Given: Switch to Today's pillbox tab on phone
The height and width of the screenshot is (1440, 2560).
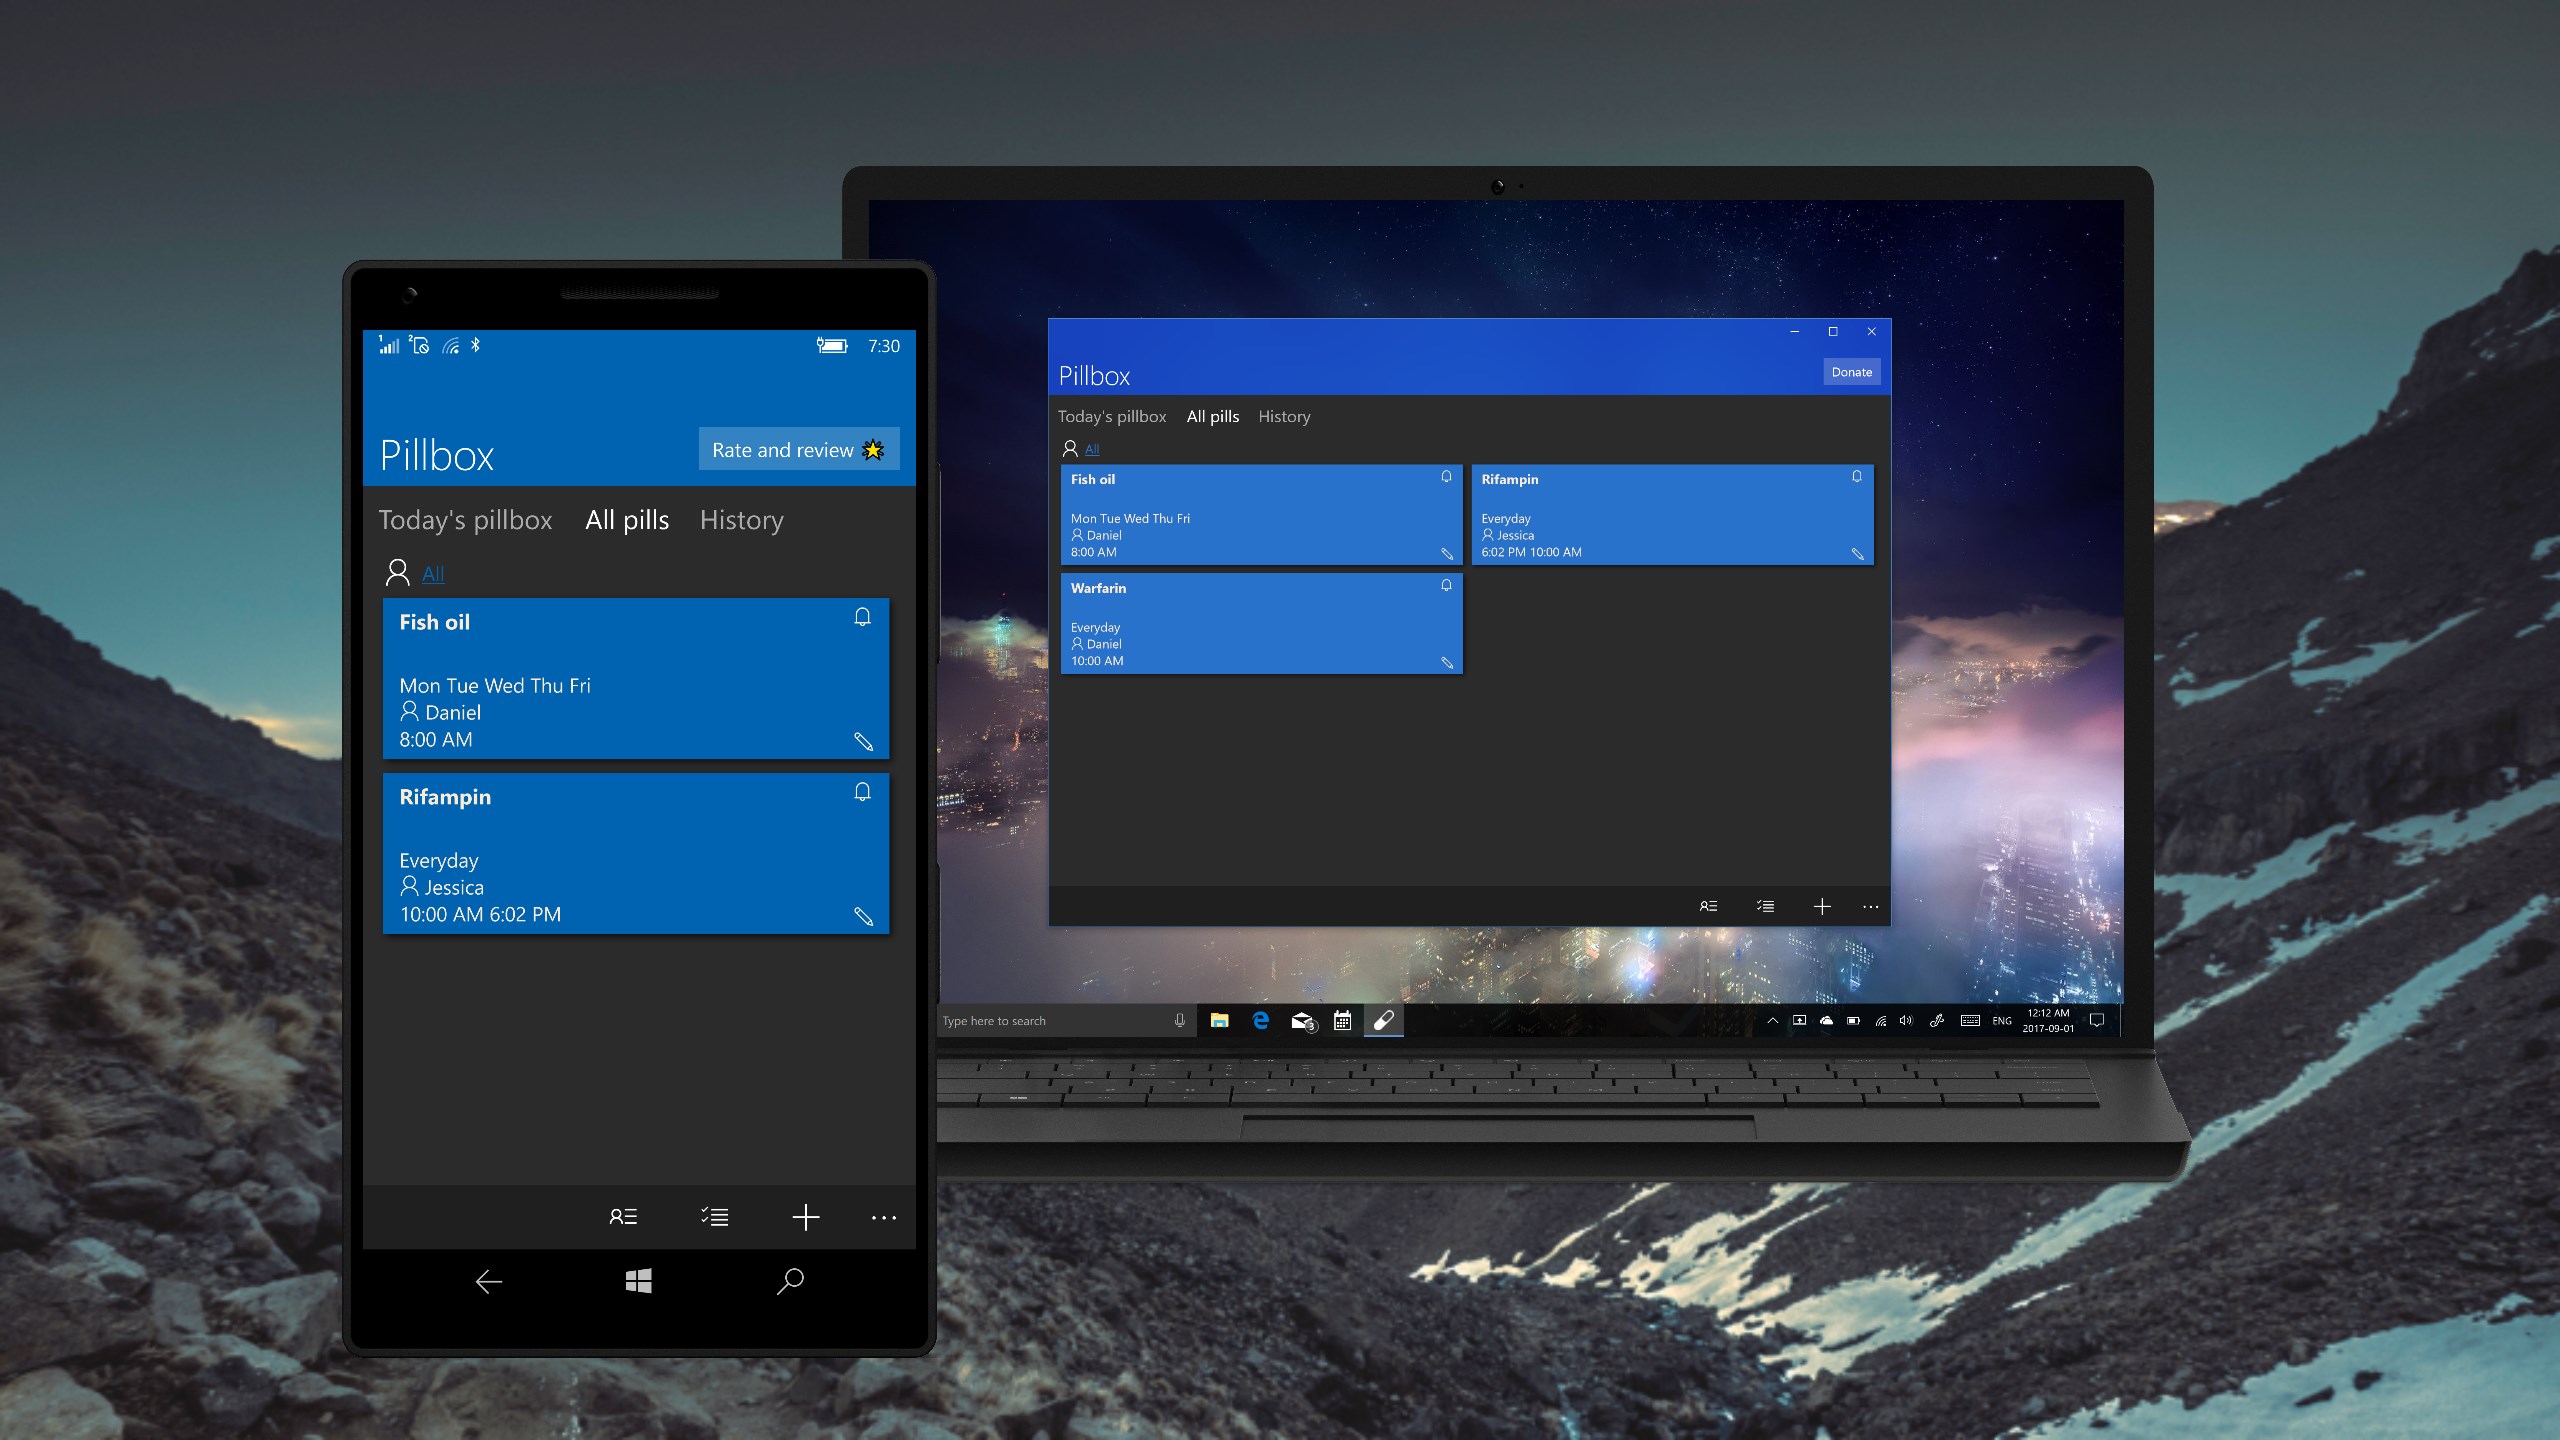Looking at the screenshot, I should coord(465,520).
